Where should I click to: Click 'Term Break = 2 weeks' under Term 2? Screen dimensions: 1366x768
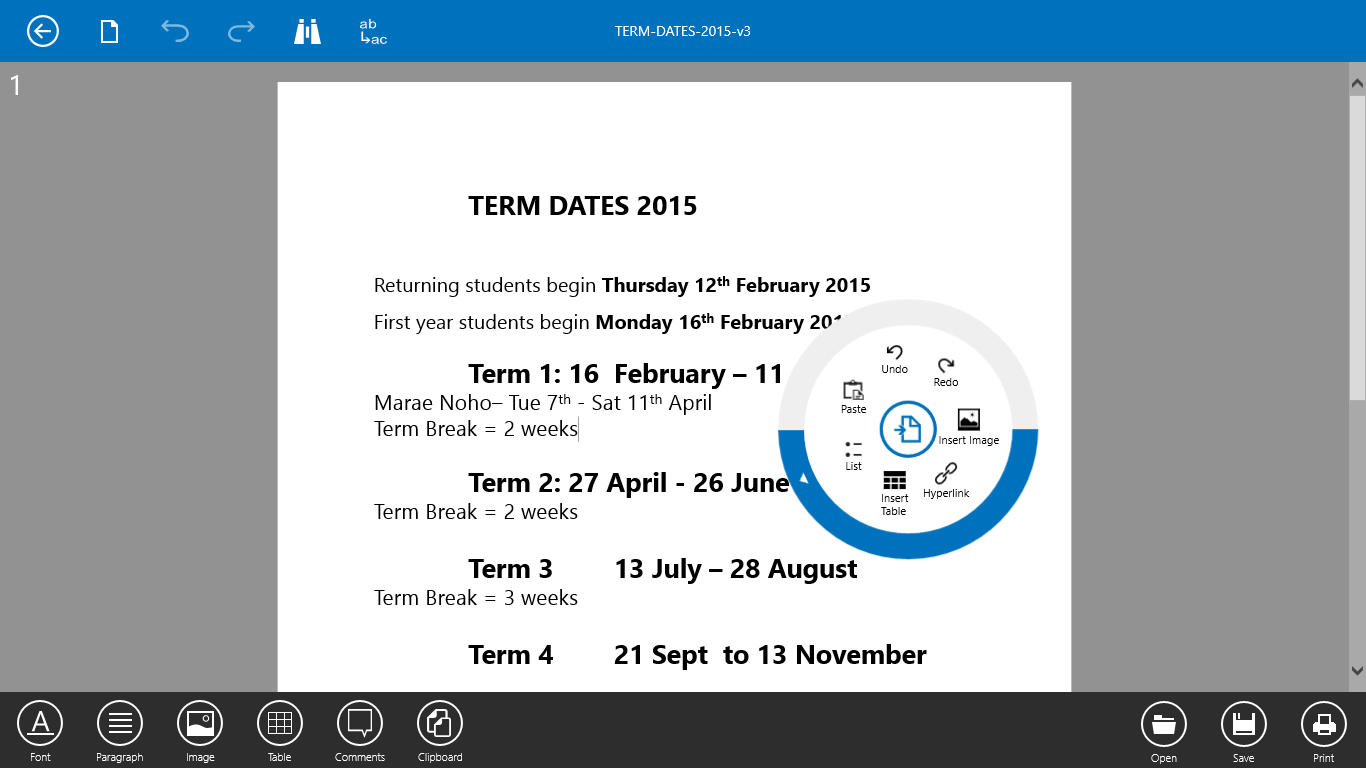pyautogui.click(x=476, y=512)
